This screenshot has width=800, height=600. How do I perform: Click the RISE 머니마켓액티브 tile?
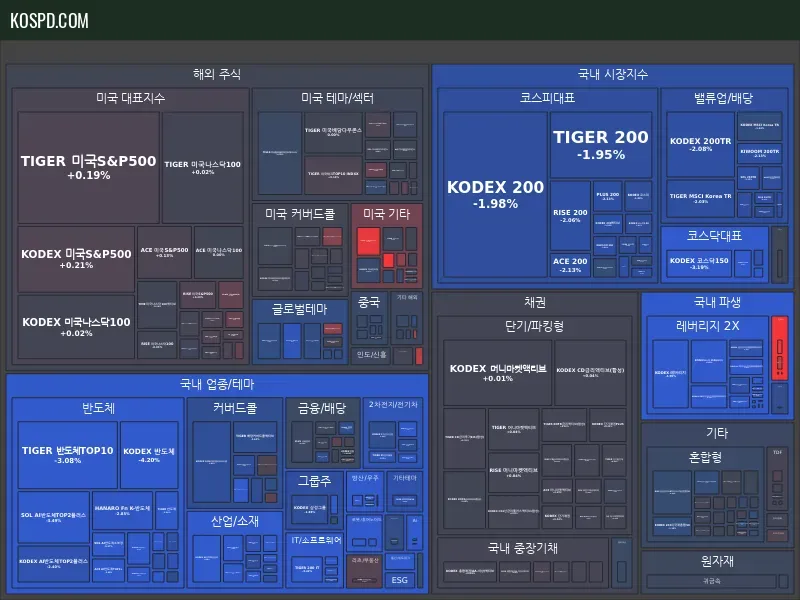click(513, 472)
